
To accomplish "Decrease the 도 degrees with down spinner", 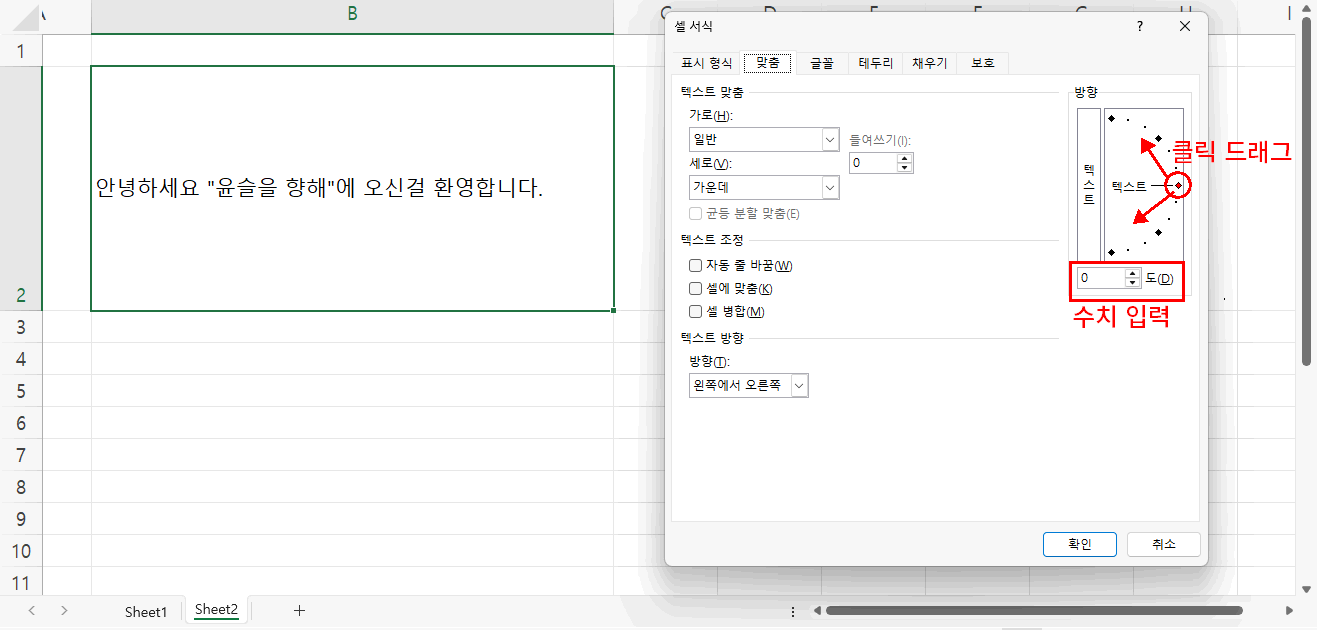I will (1132, 282).
